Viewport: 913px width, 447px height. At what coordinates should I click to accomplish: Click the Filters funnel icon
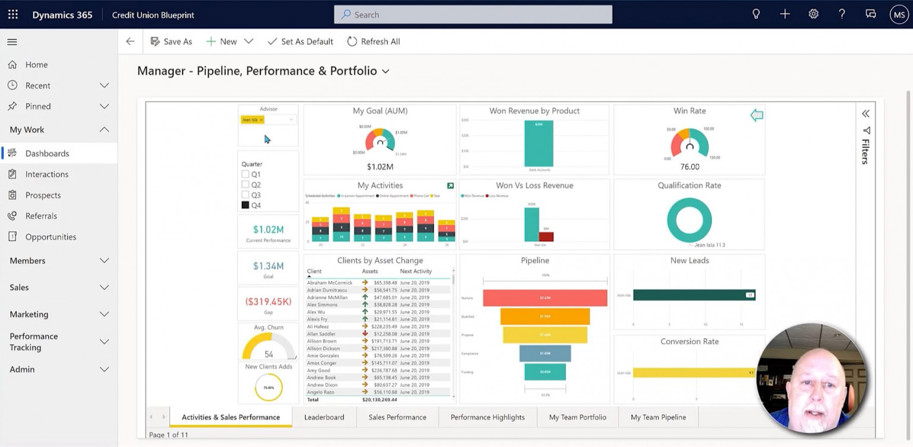[x=866, y=130]
